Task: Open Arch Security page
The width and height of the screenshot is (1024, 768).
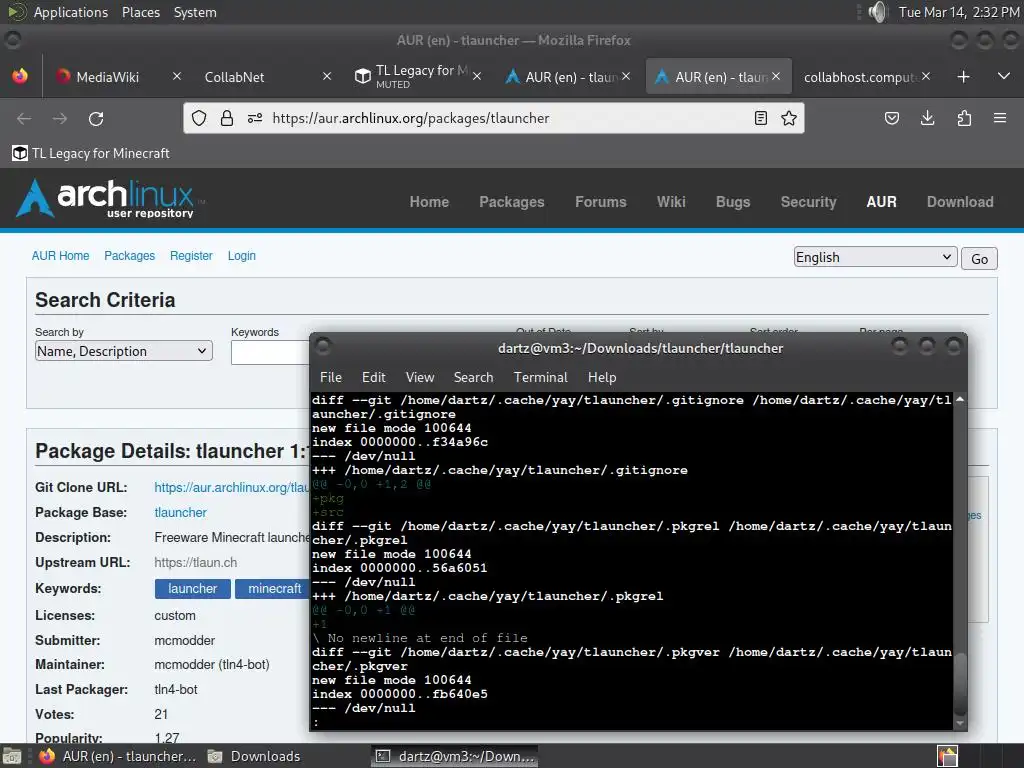Action: [808, 202]
